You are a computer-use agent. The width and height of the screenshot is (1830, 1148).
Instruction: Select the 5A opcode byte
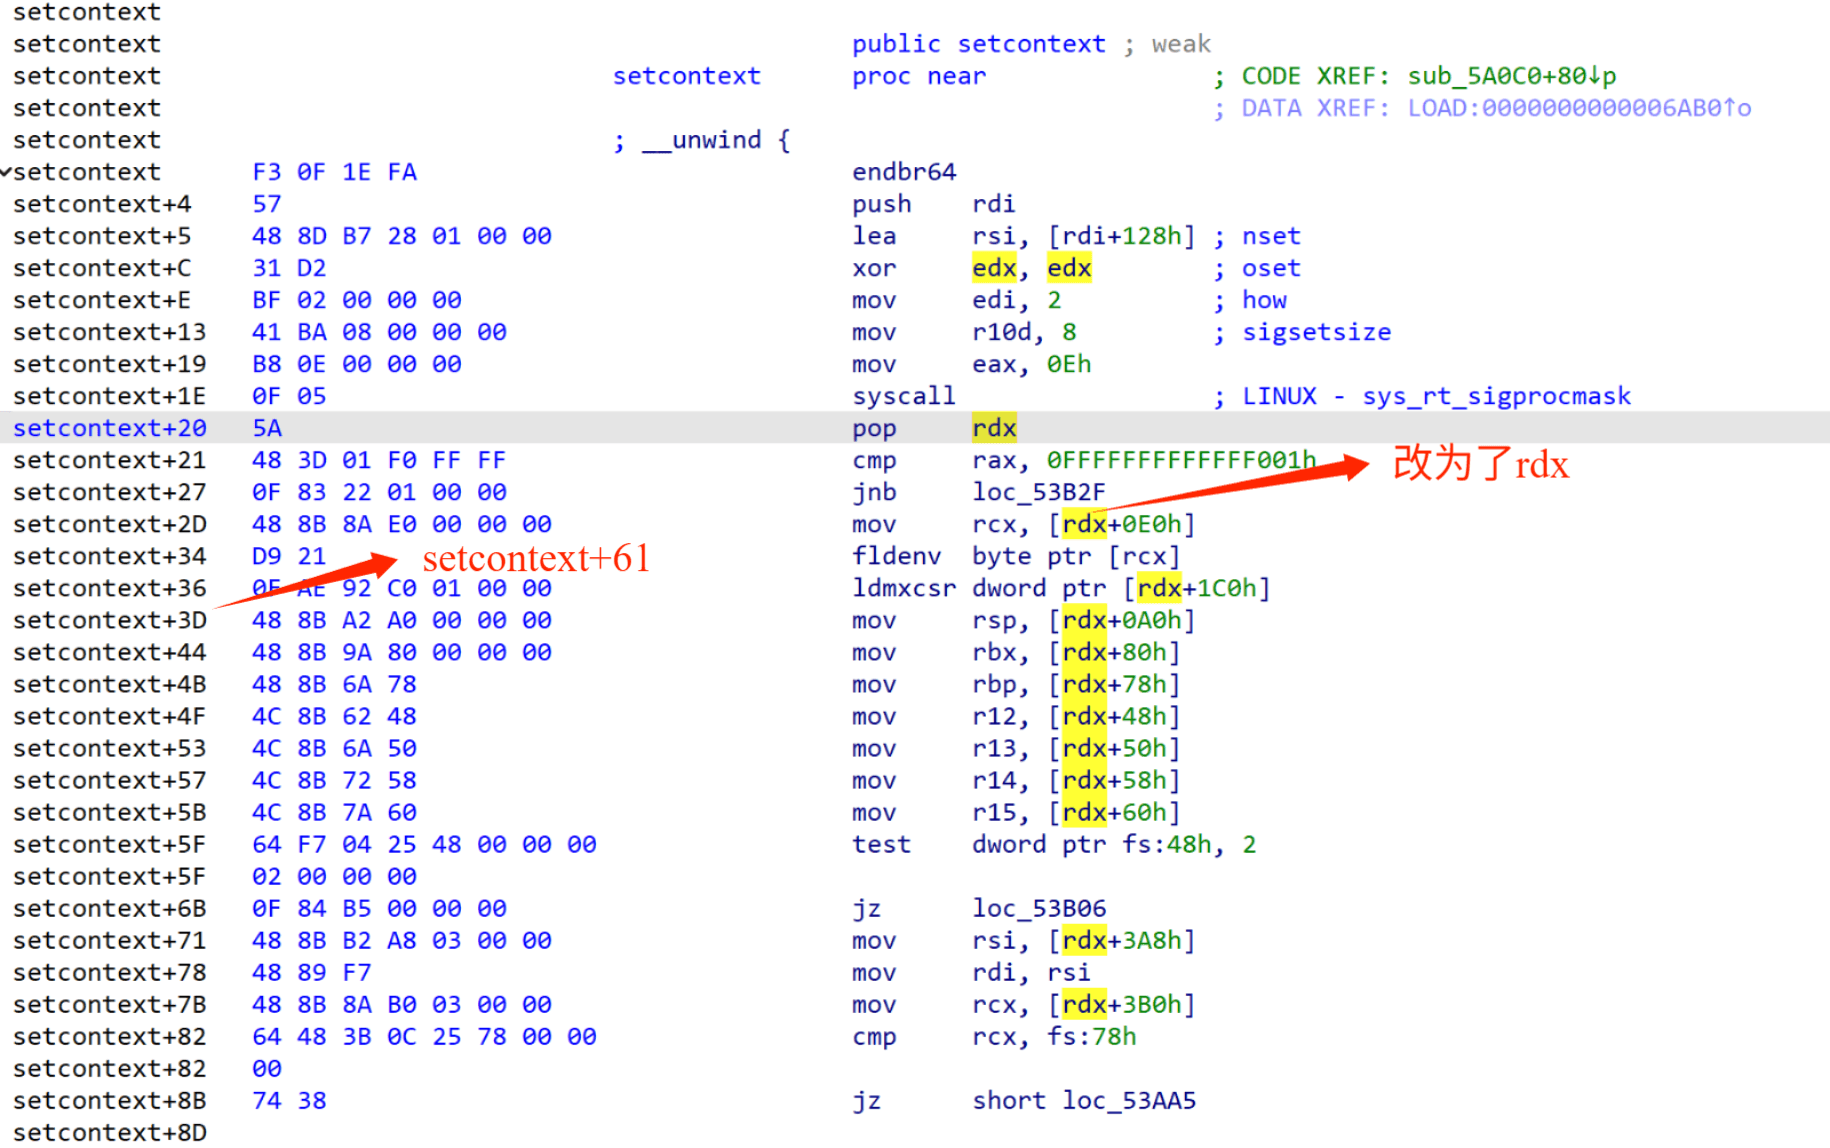266,428
